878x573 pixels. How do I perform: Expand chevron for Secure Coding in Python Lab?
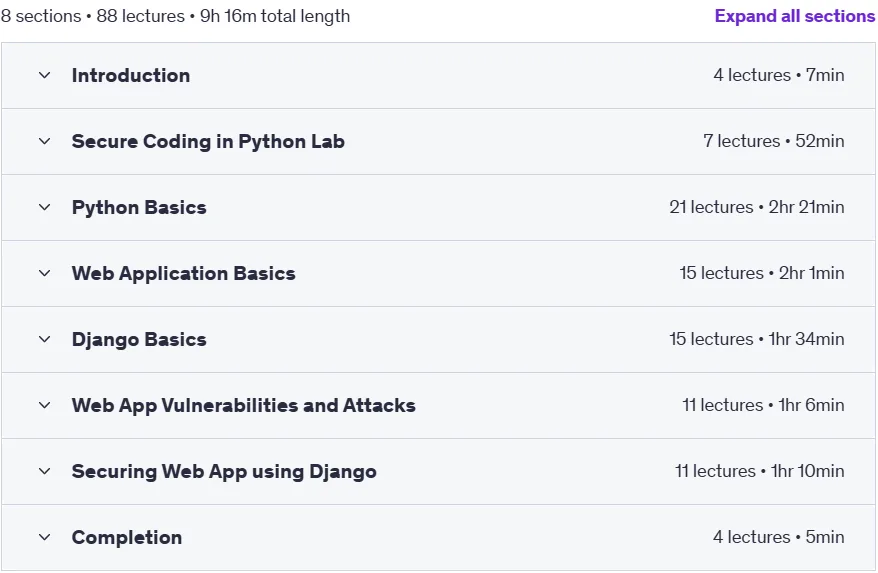coord(44,141)
